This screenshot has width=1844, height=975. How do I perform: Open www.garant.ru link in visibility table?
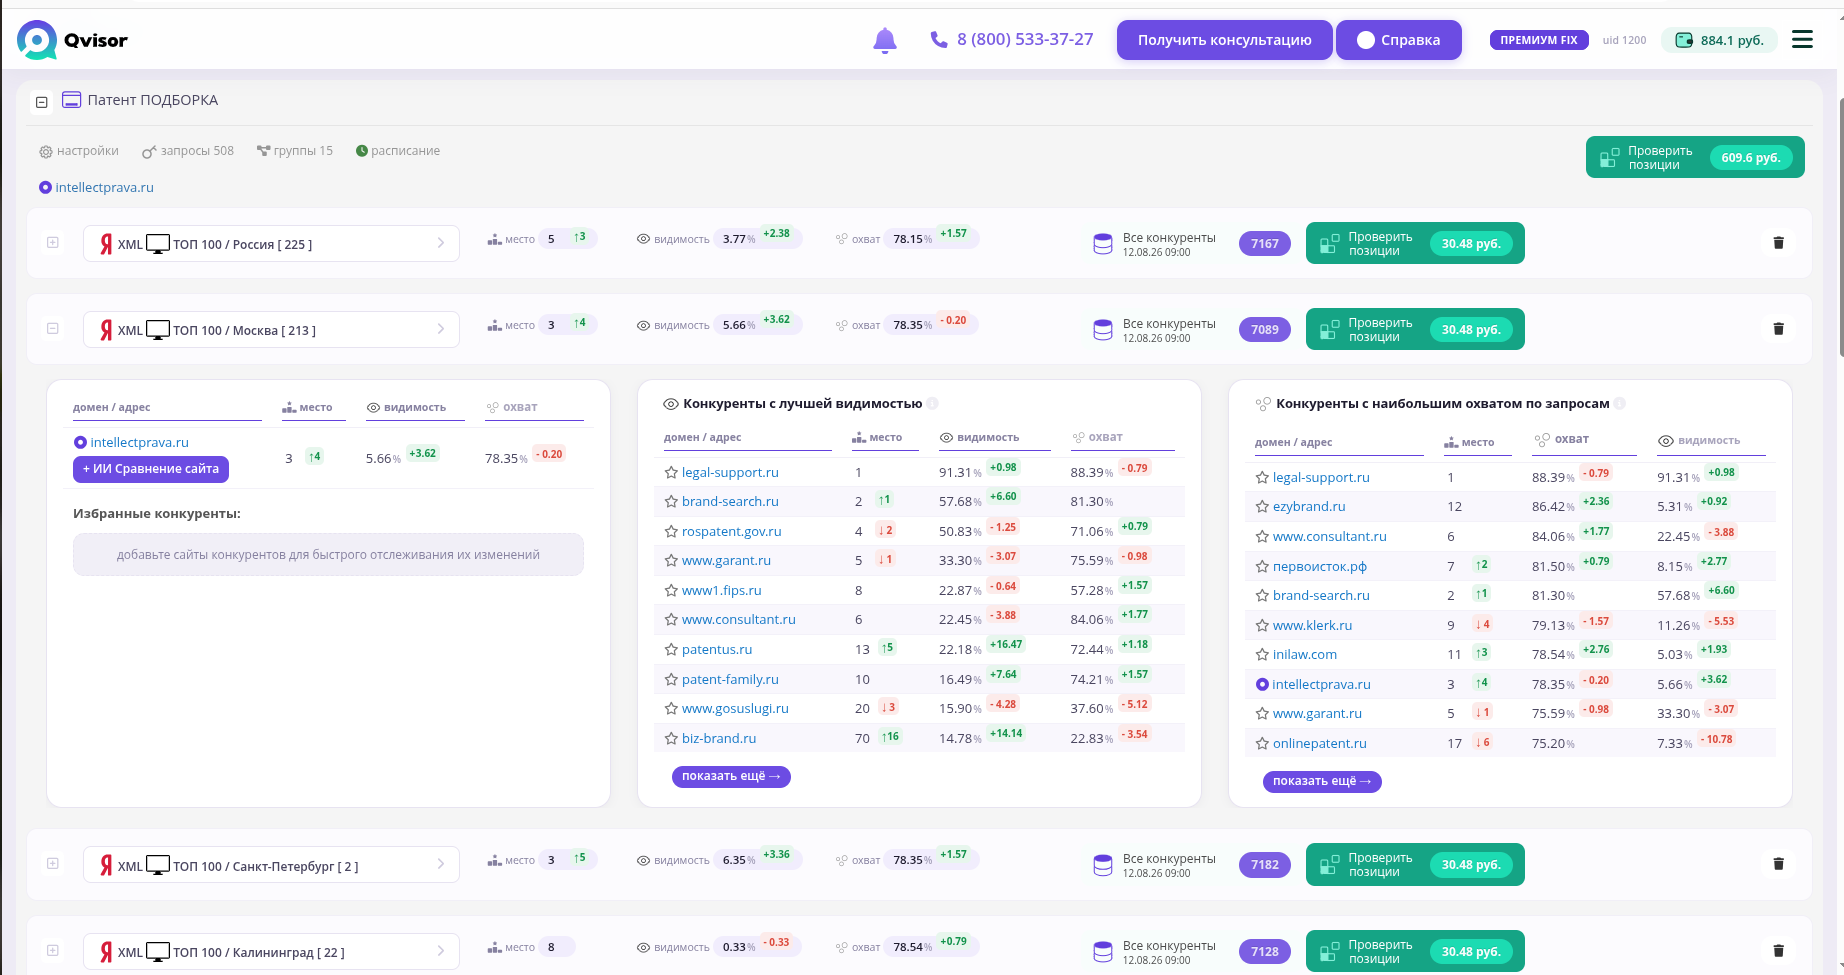click(726, 561)
